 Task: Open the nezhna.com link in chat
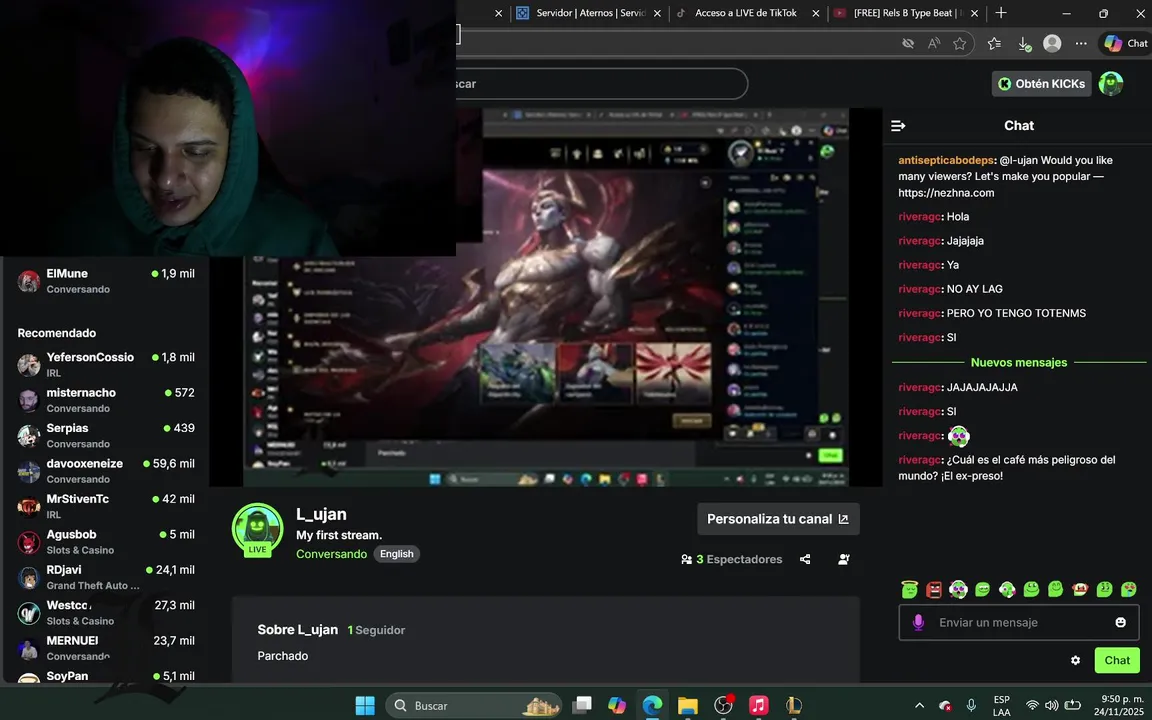pyautogui.click(x=946, y=193)
